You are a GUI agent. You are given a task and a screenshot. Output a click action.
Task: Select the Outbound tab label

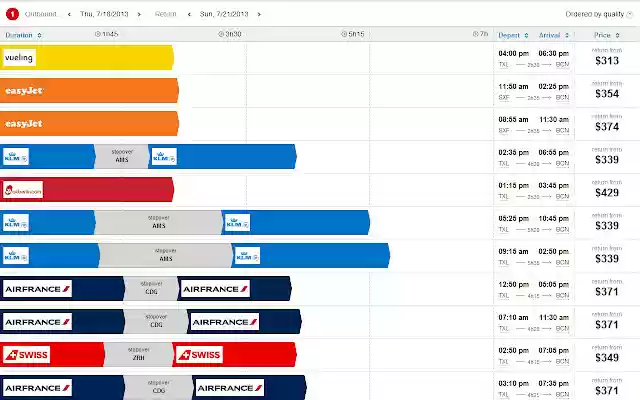[40, 14]
